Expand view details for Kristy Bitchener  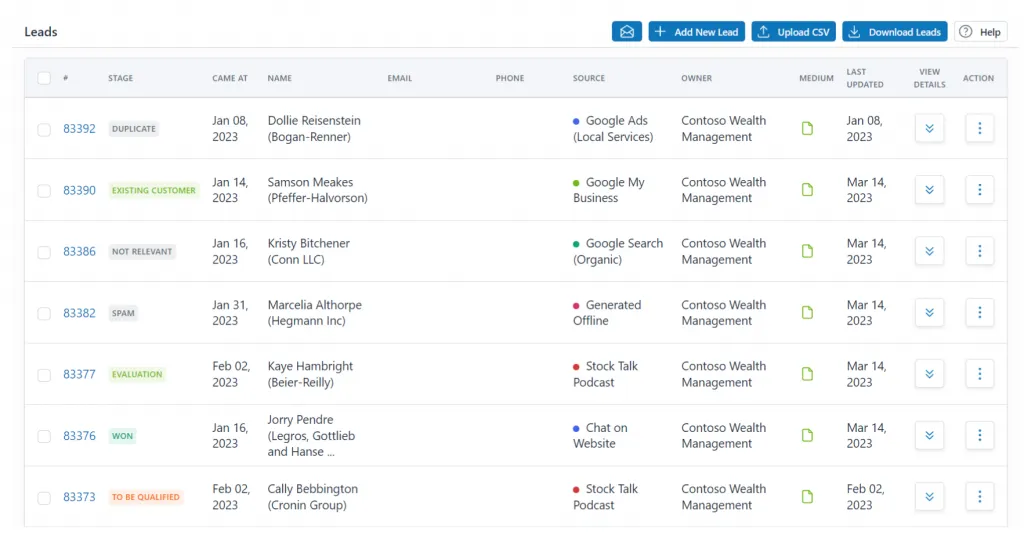[x=929, y=251]
